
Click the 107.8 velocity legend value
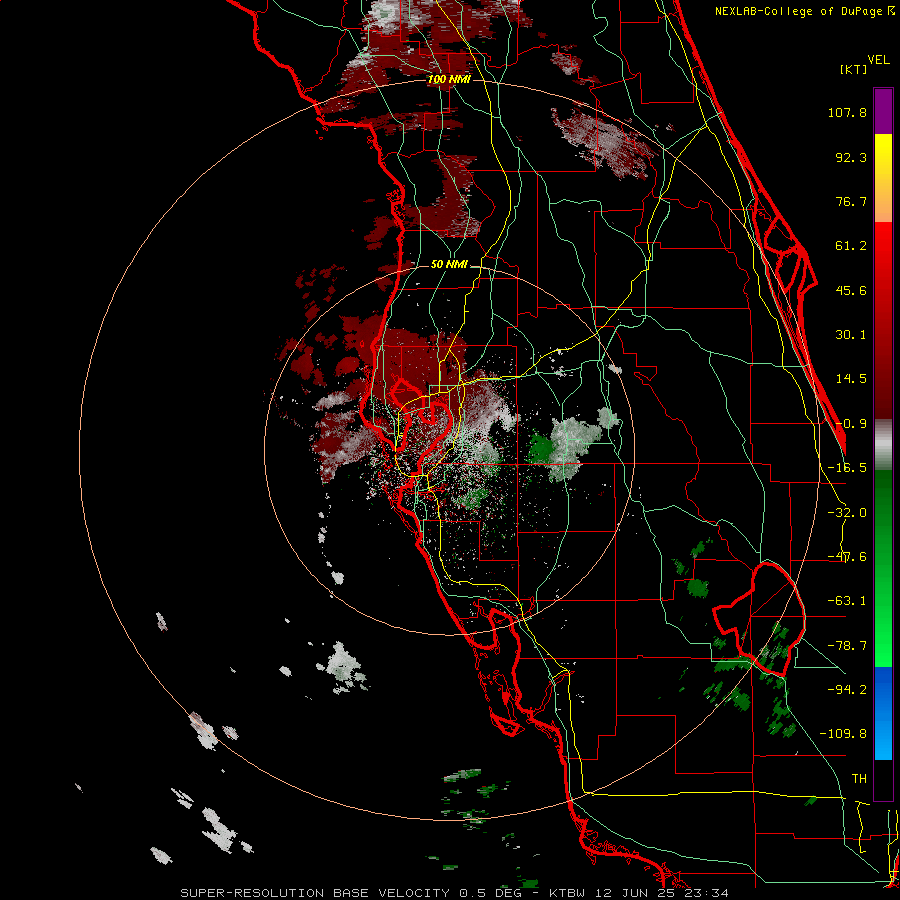[x=847, y=112]
